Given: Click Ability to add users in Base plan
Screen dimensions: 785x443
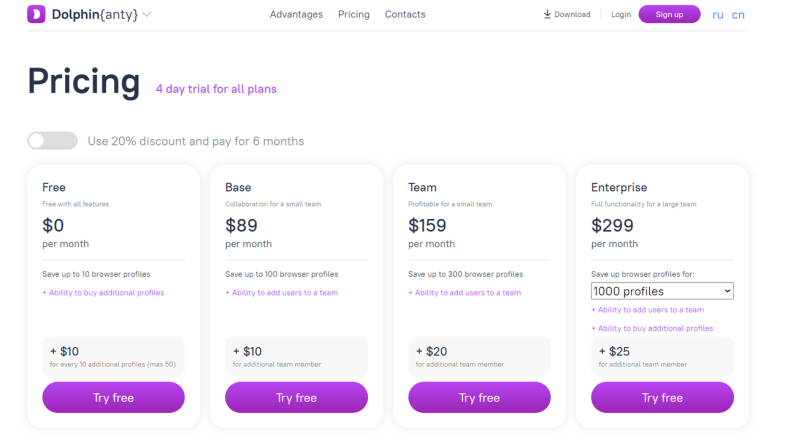Looking at the screenshot, I should (281, 293).
